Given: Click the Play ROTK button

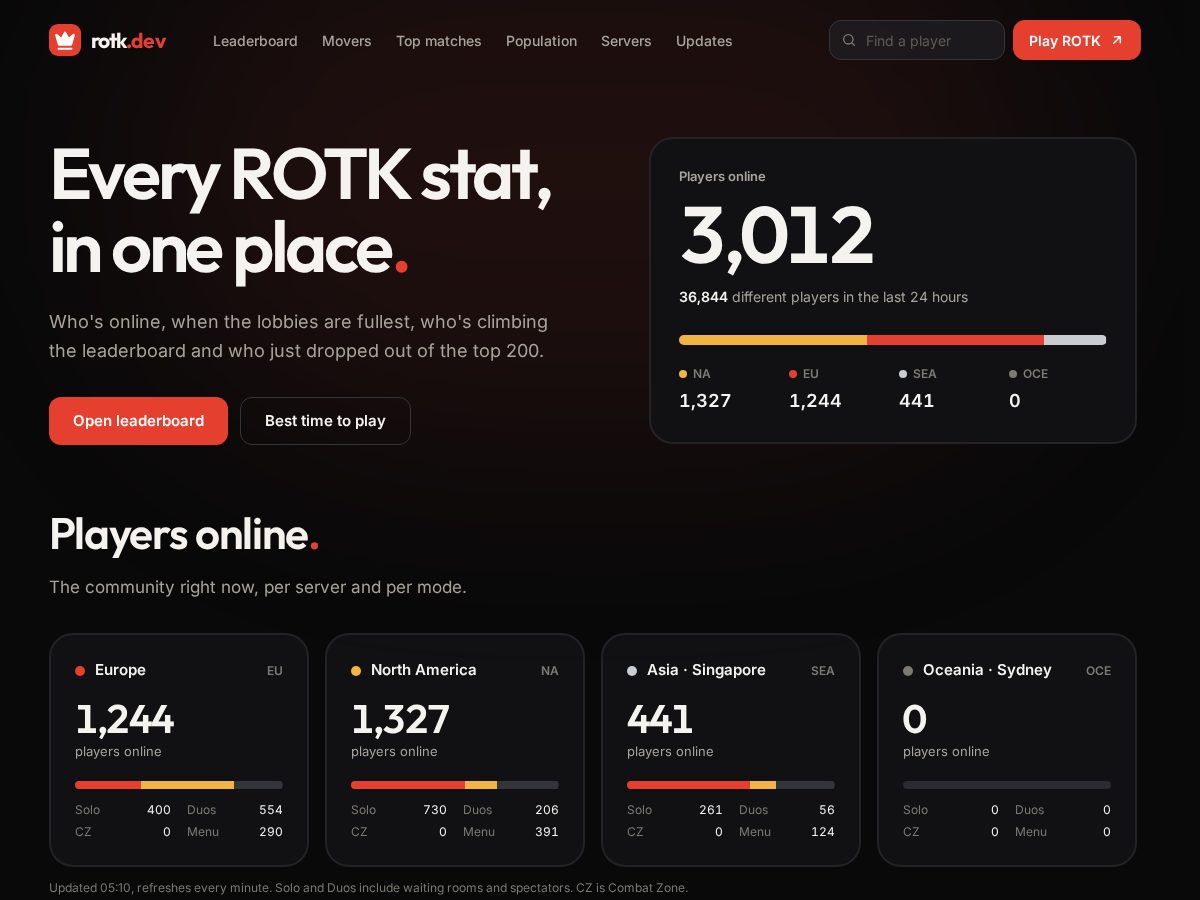Looking at the screenshot, I should [x=1077, y=40].
